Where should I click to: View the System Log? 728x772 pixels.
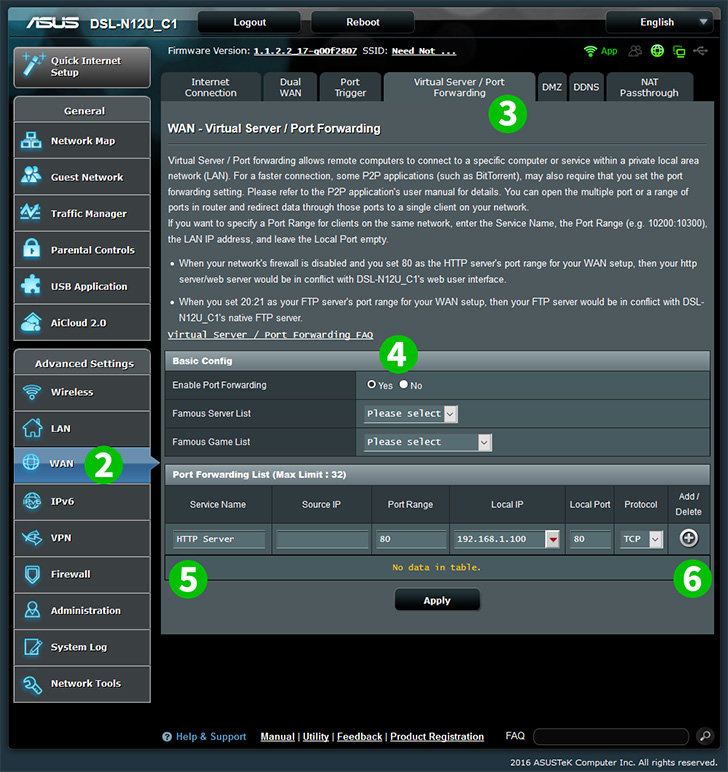82,647
